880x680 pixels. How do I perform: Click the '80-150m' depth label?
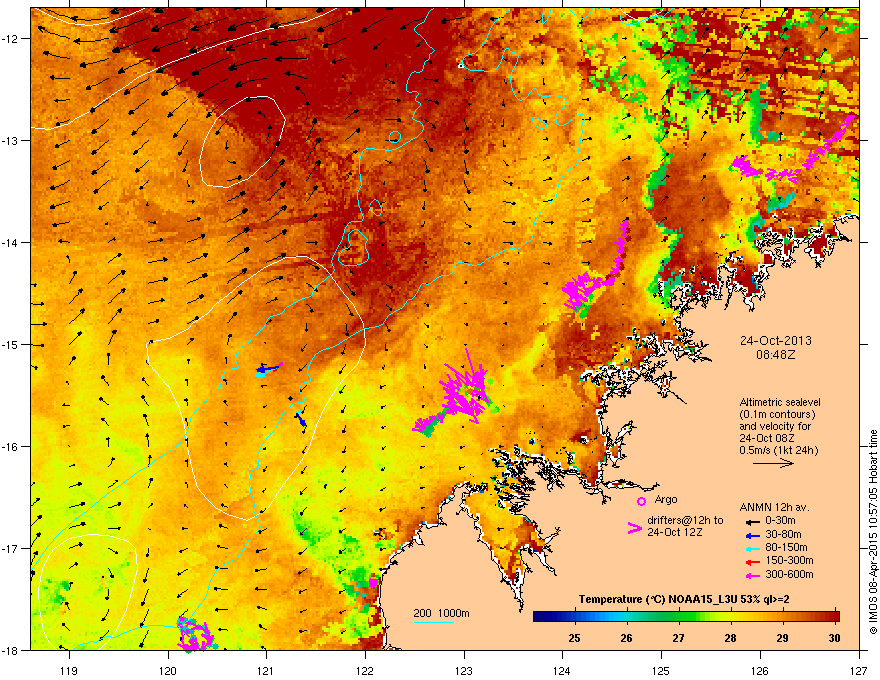click(x=786, y=547)
